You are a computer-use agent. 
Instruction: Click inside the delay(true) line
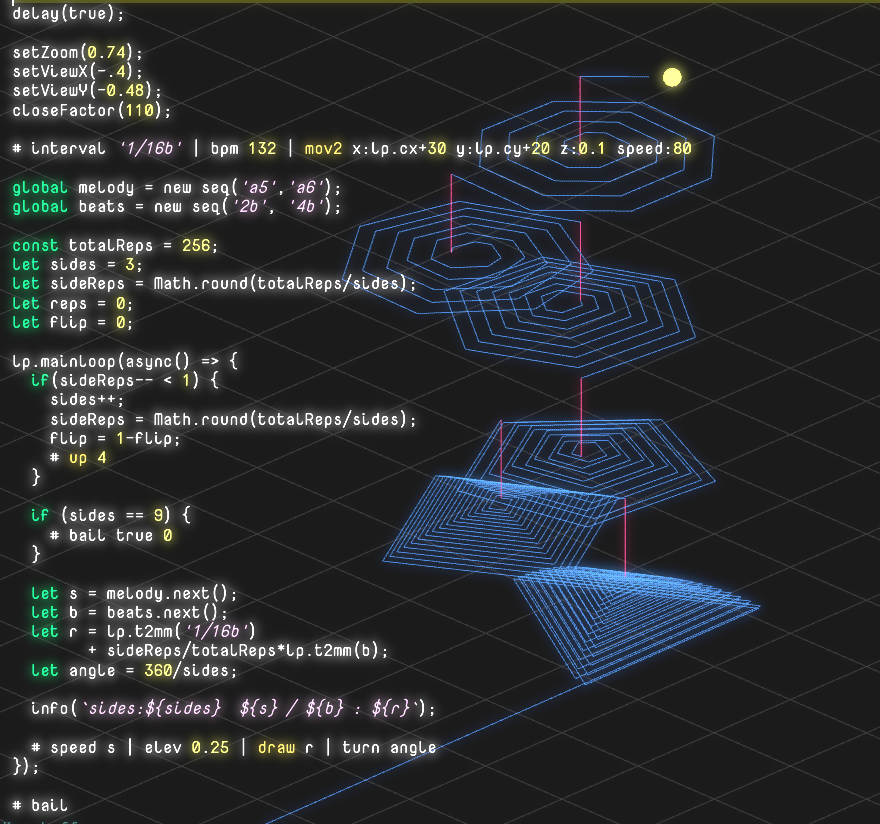(68, 13)
